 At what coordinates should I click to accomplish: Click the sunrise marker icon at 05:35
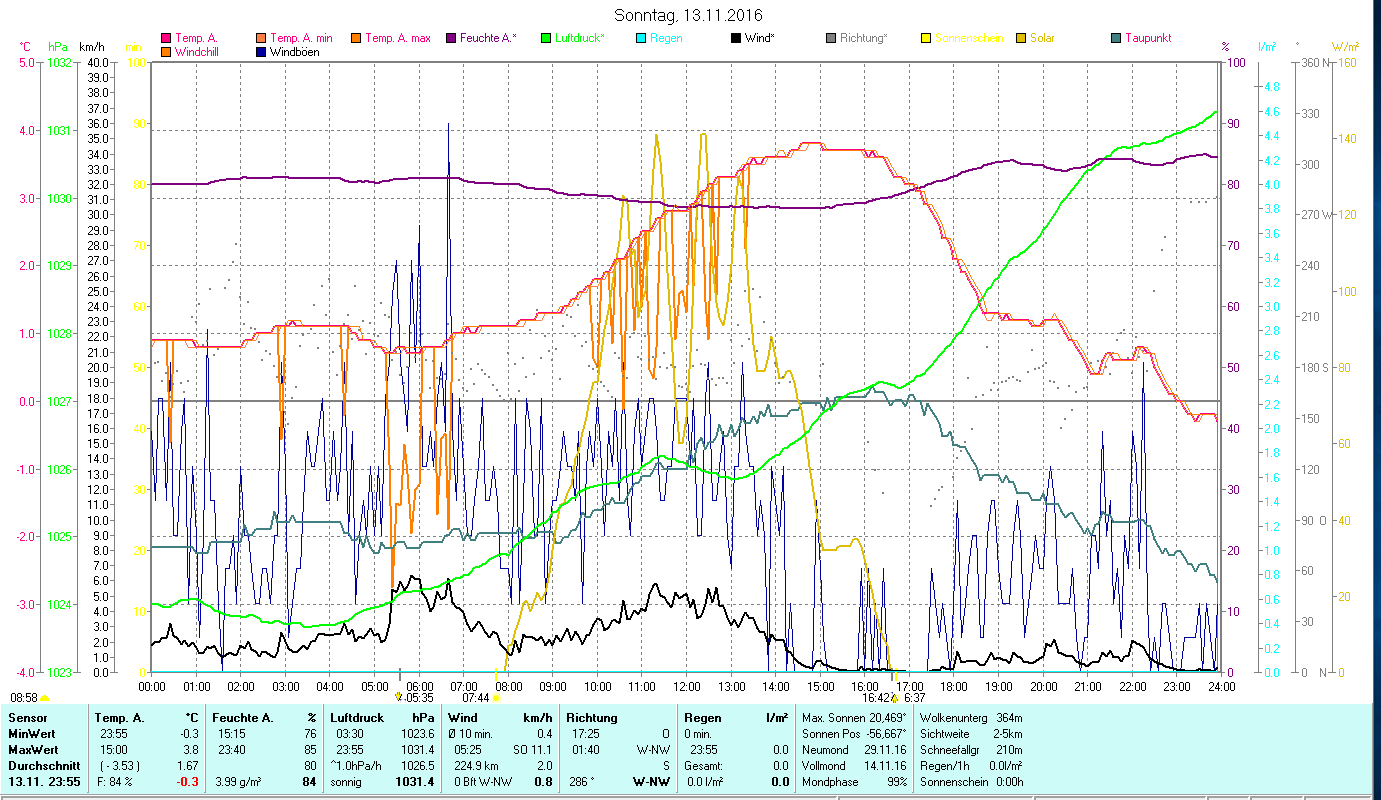point(399,695)
